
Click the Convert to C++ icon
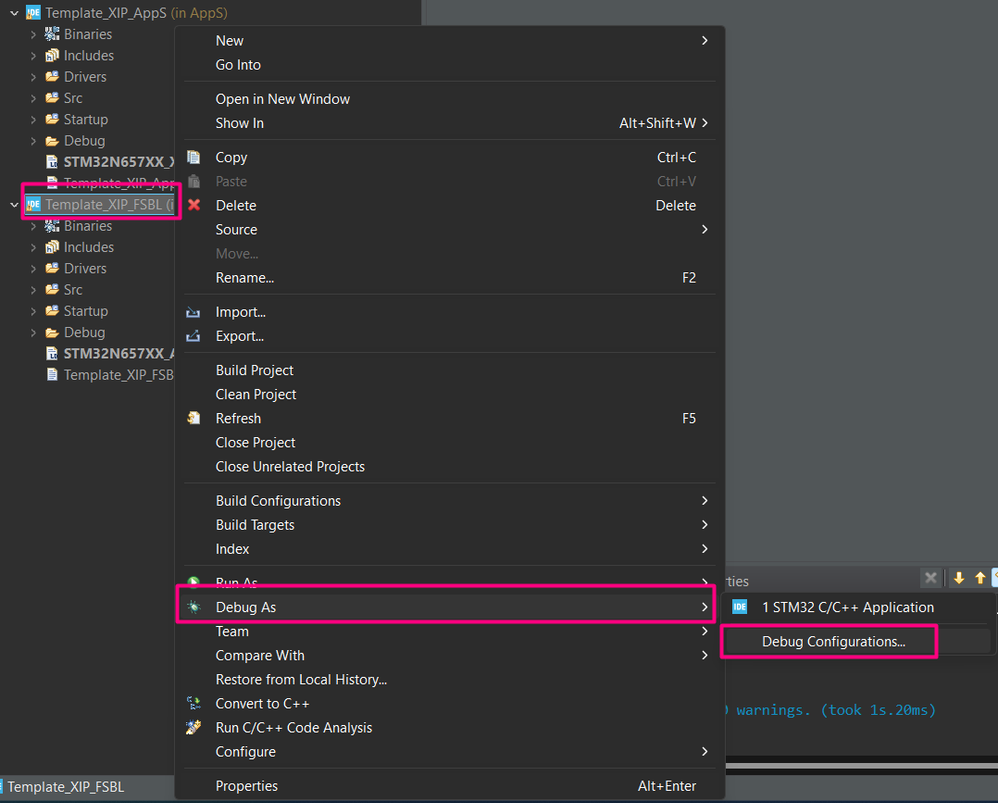pyautogui.click(x=193, y=703)
